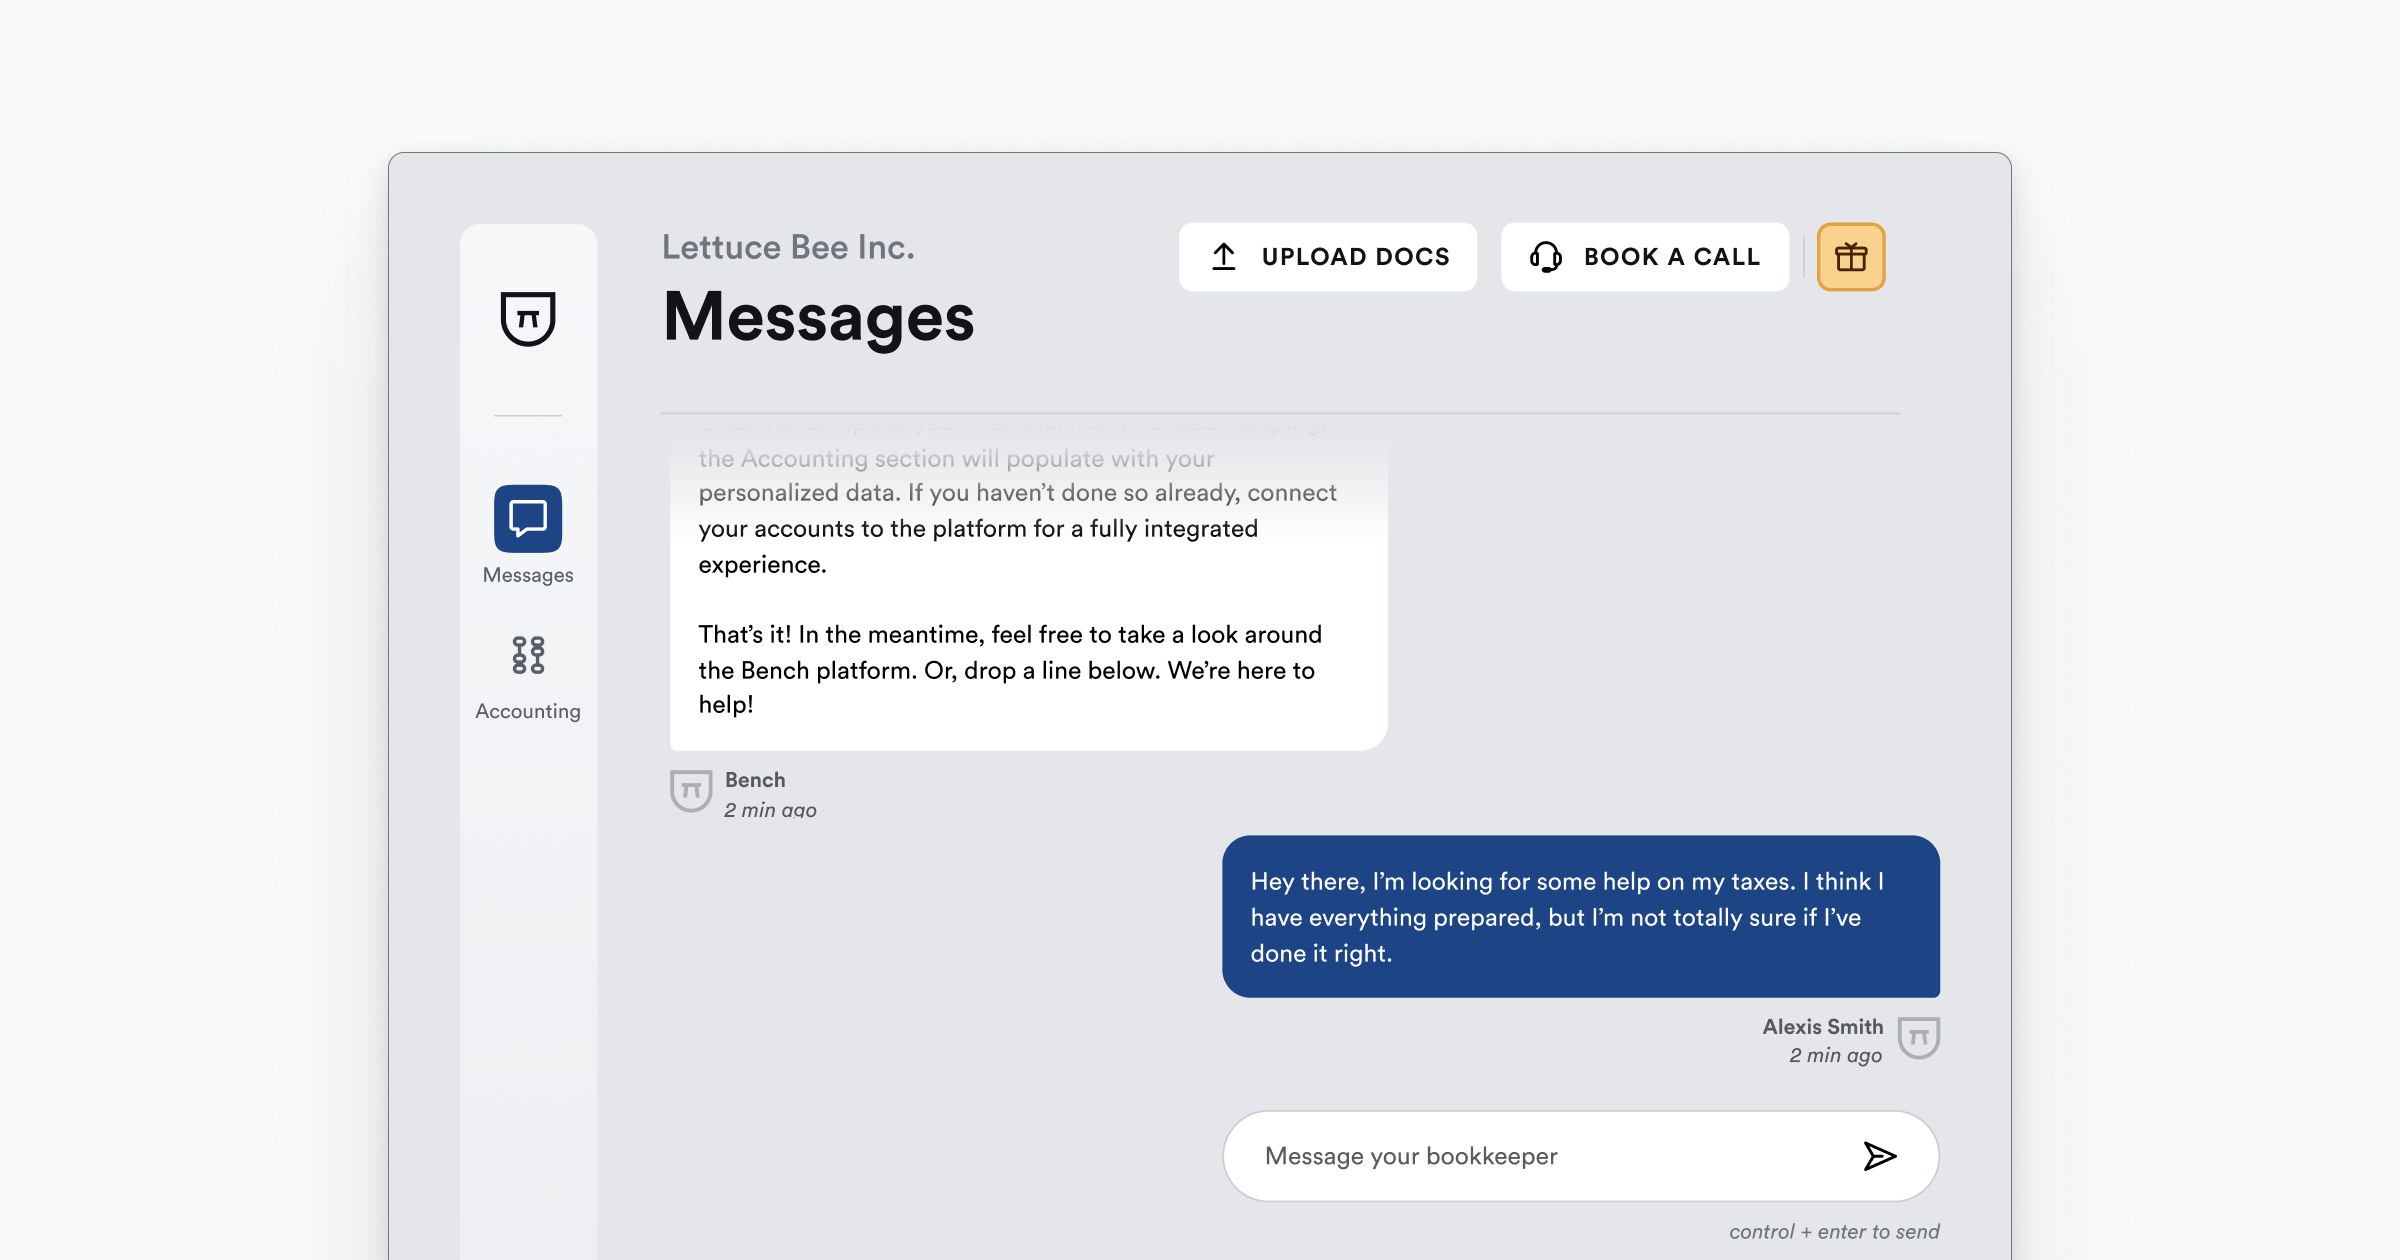The height and width of the screenshot is (1260, 2400).
Task: Click the blue sent tax message bubble
Action: pyautogui.click(x=1580, y=916)
